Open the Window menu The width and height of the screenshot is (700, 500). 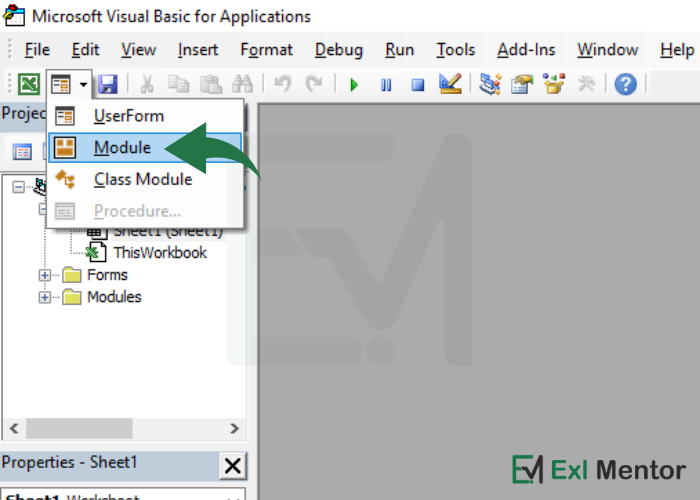608,50
